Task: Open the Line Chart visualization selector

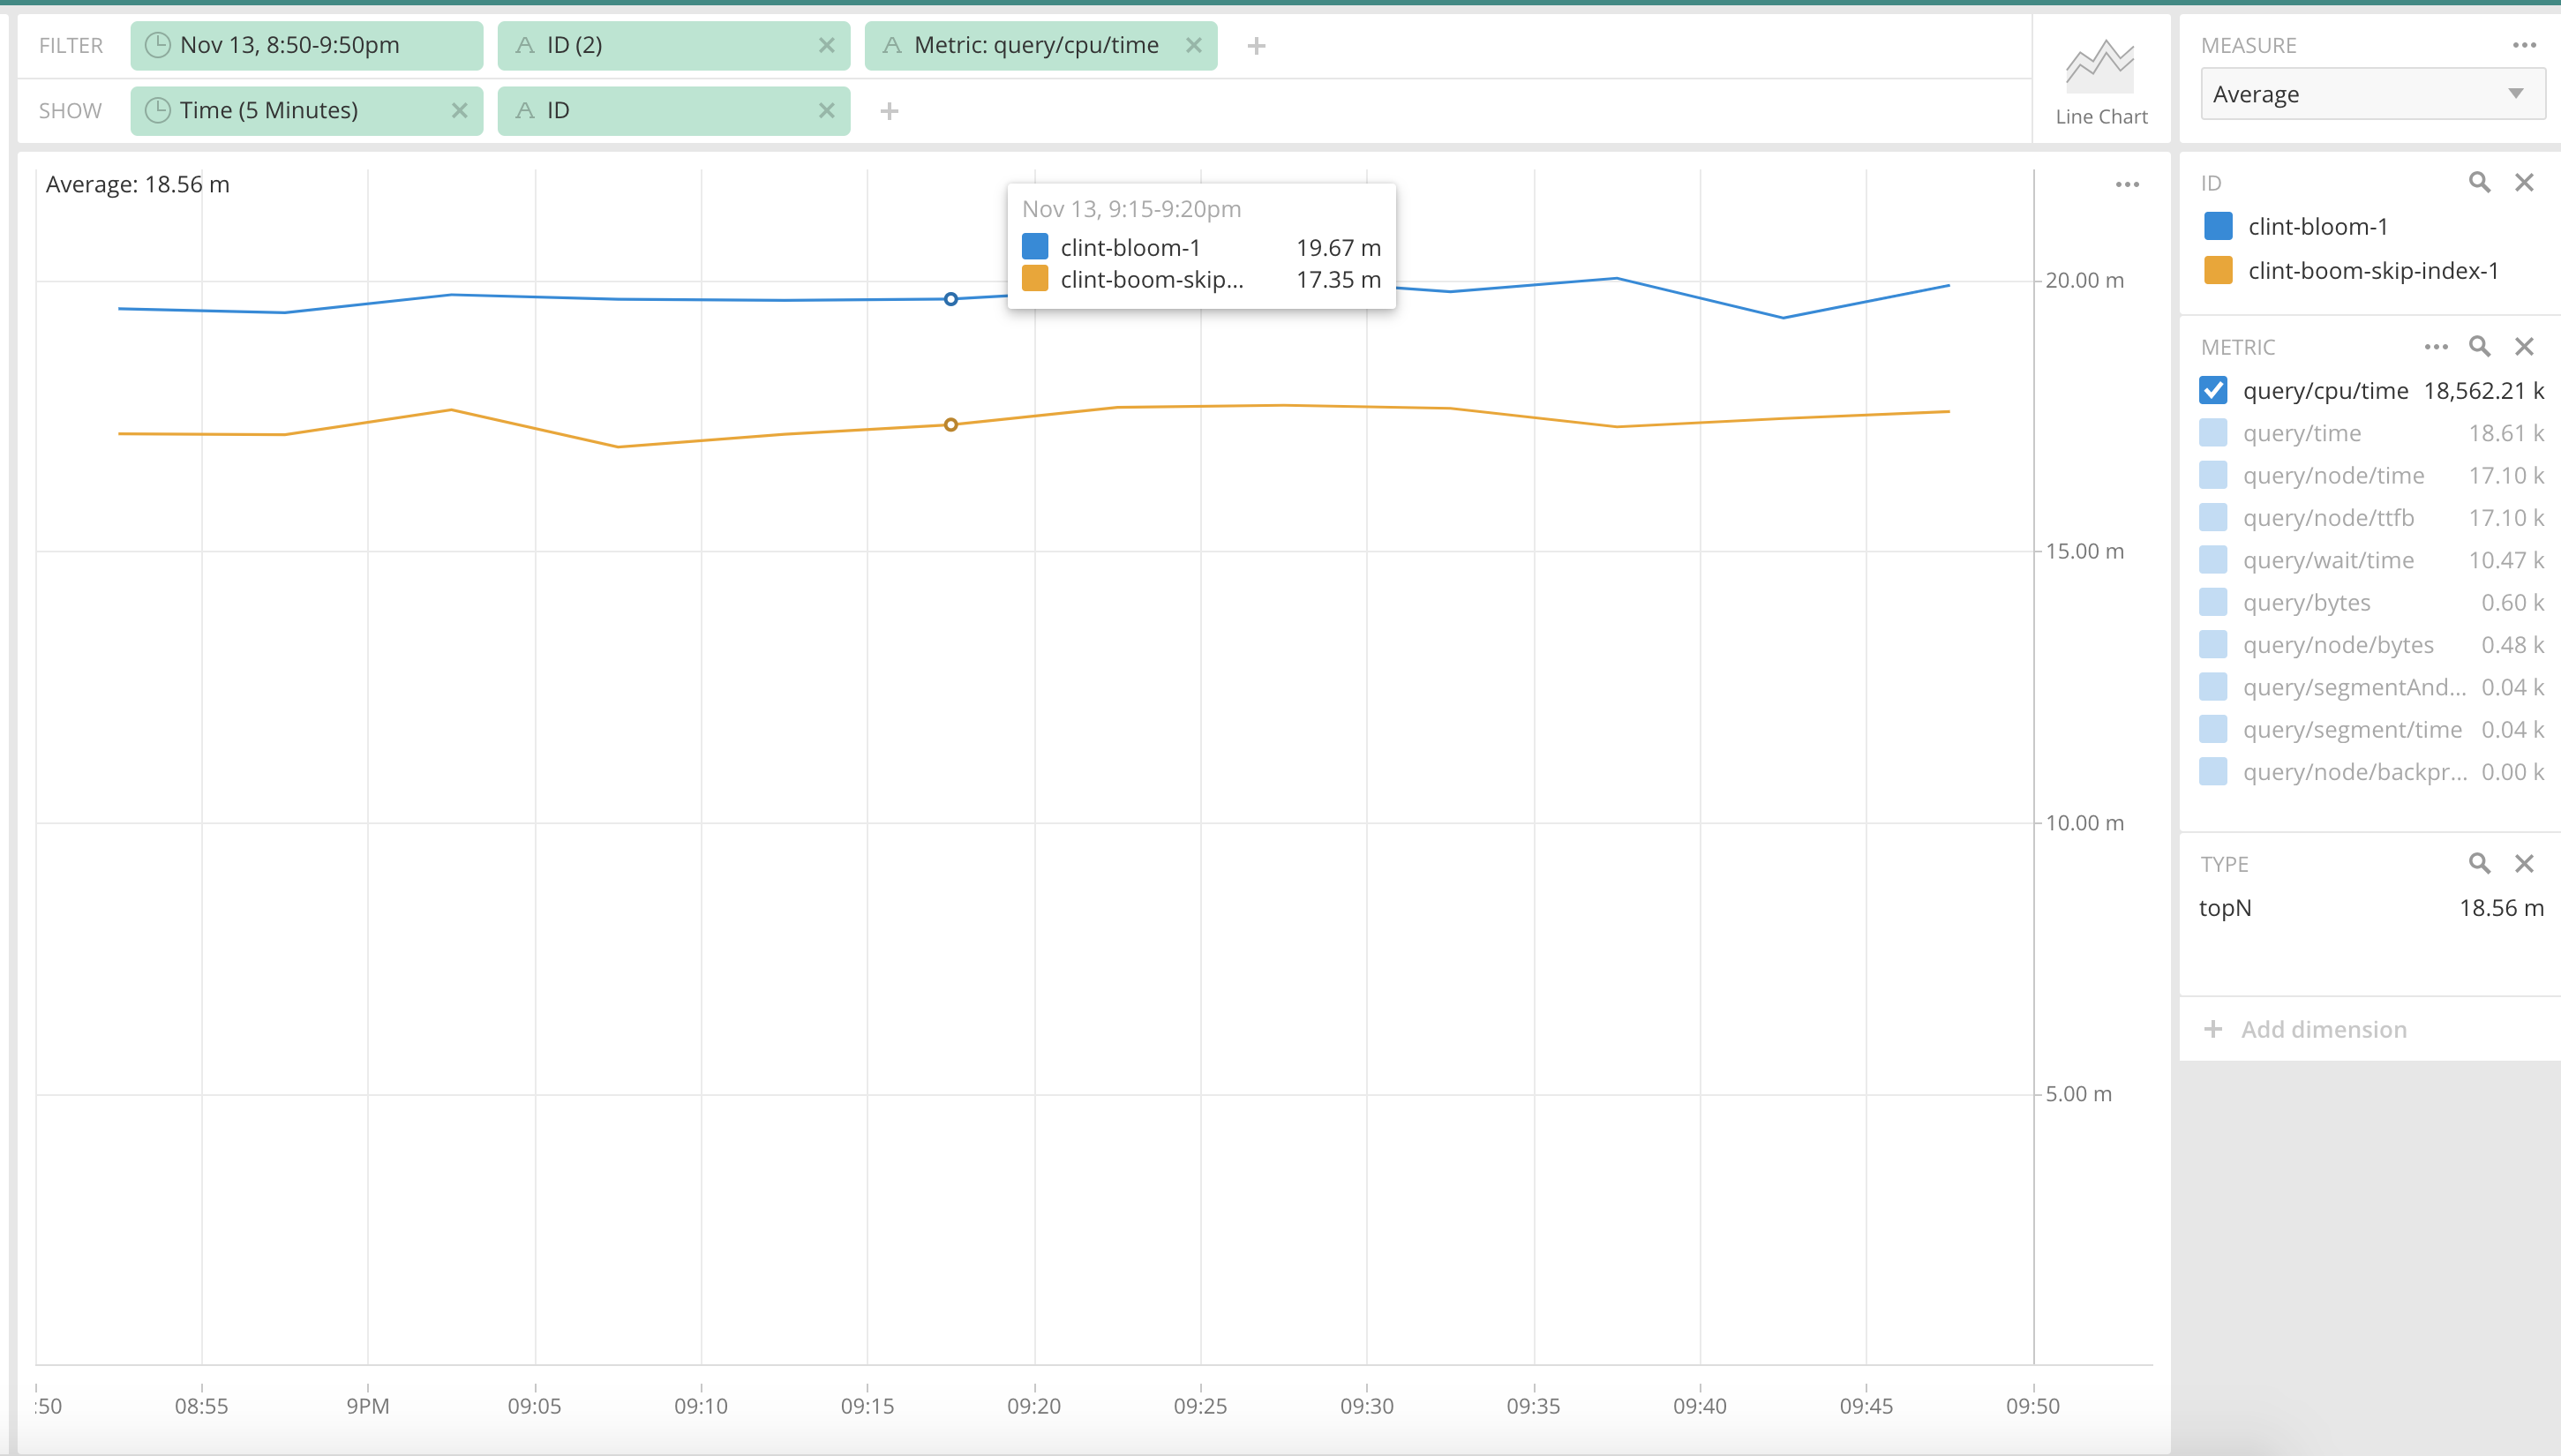Action: pyautogui.click(x=2100, y=82)
